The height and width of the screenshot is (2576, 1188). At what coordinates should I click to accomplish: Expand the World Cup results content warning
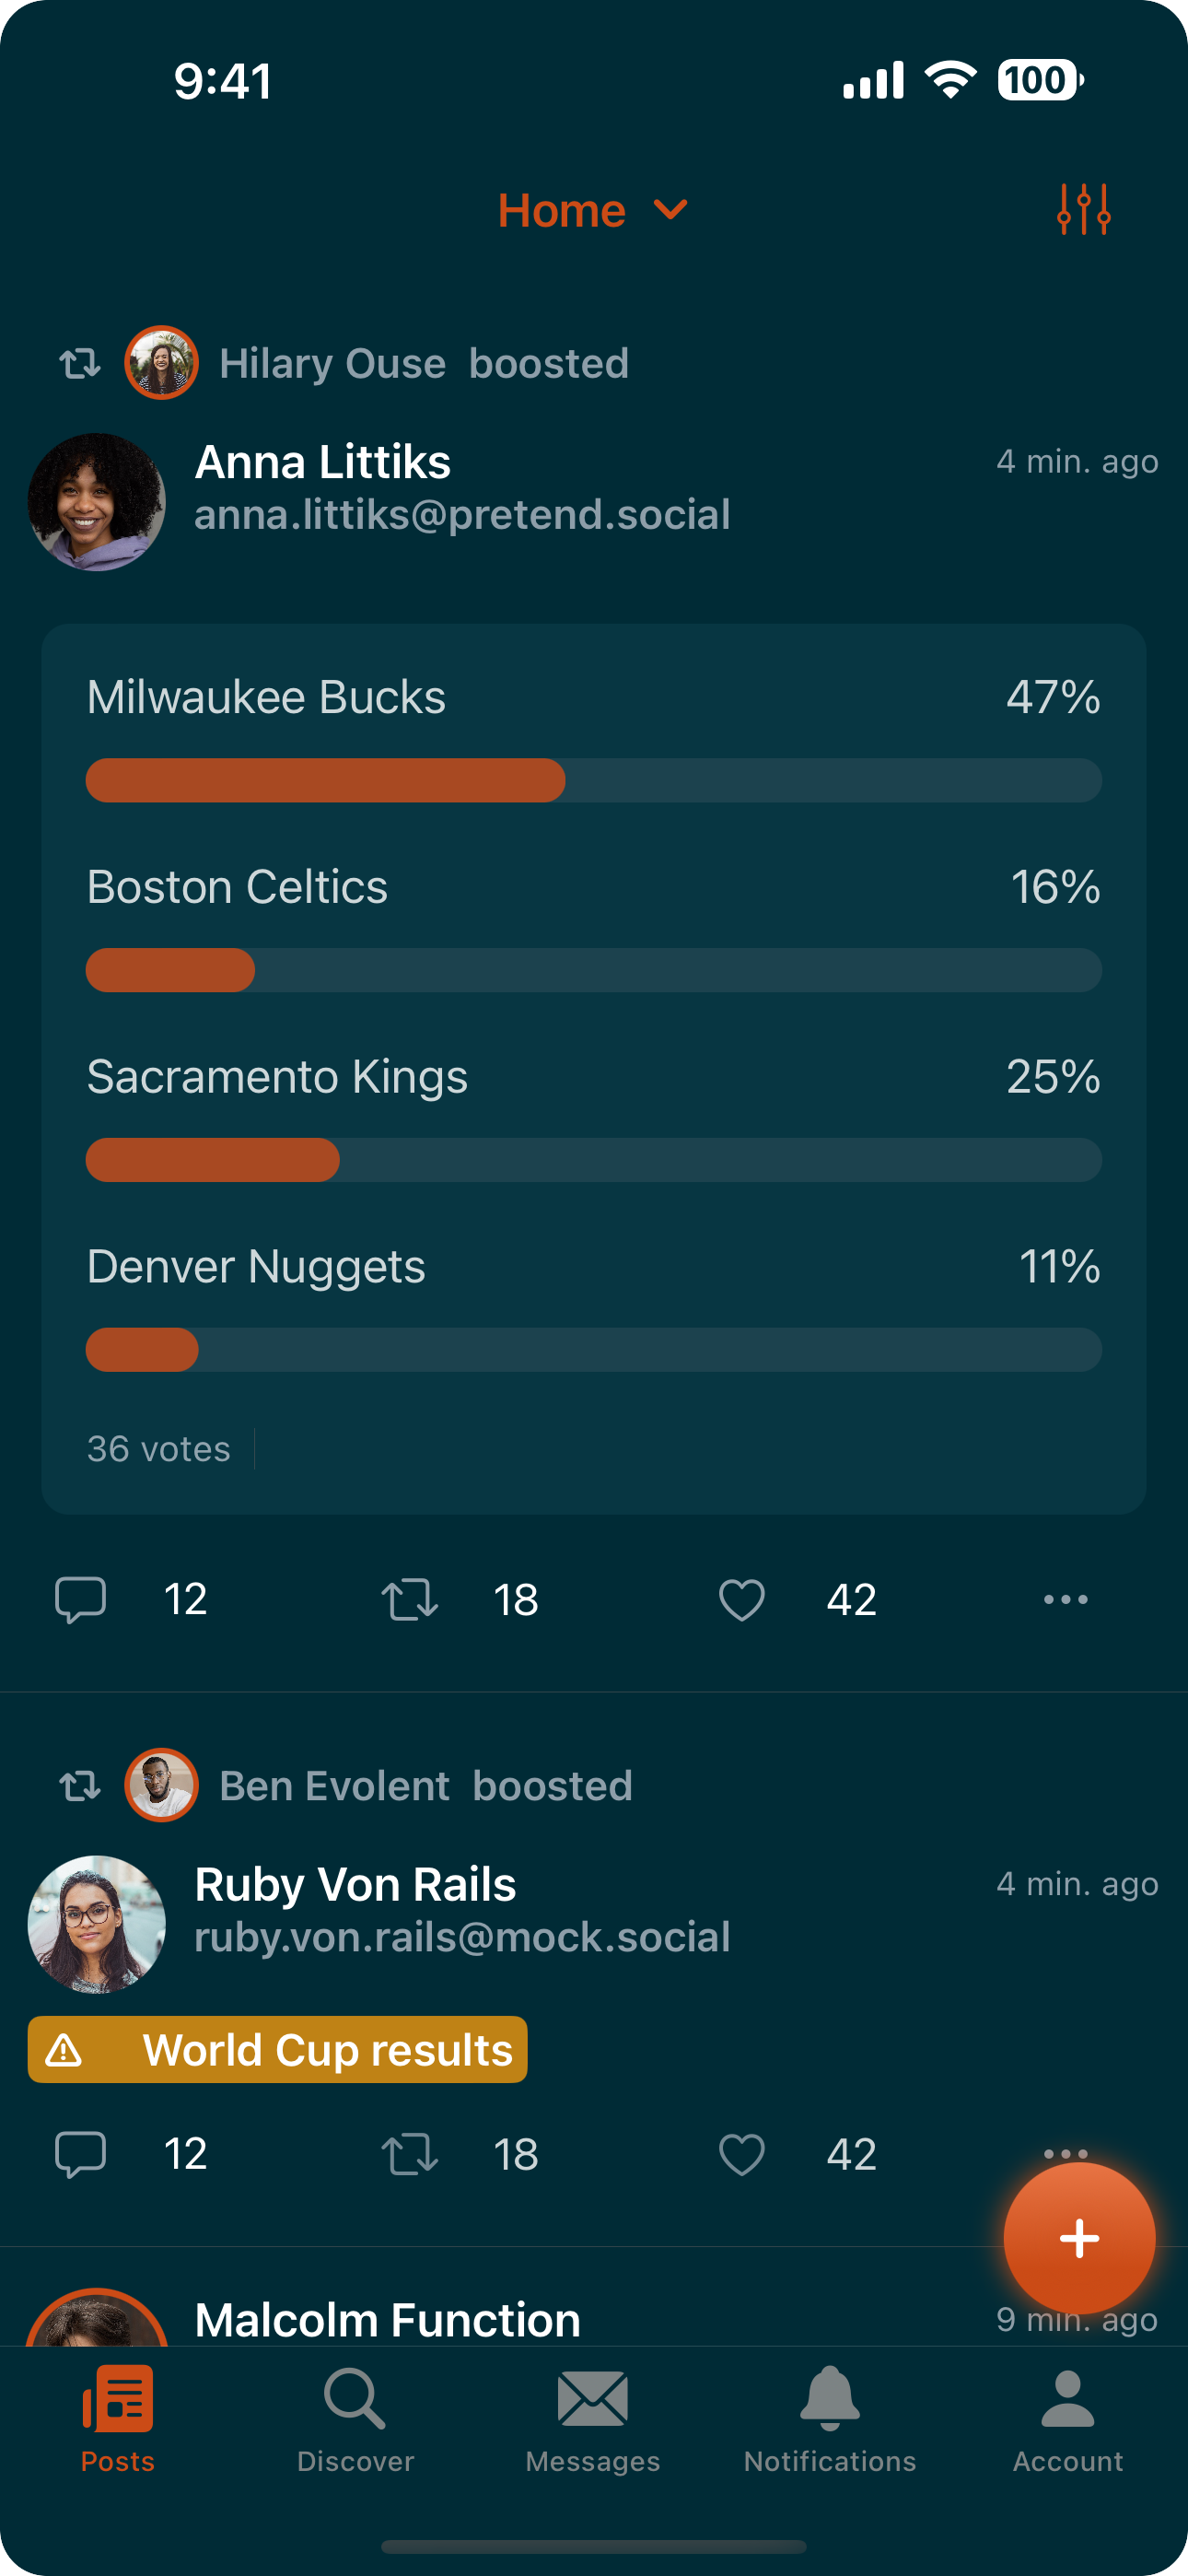pyautogui.click(x=278, y=2049)
